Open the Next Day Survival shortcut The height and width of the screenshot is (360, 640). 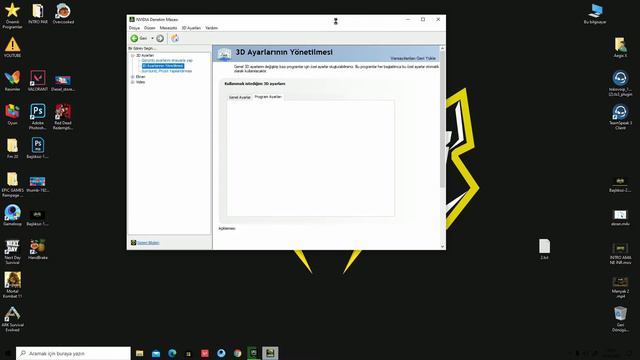(12, 252)
